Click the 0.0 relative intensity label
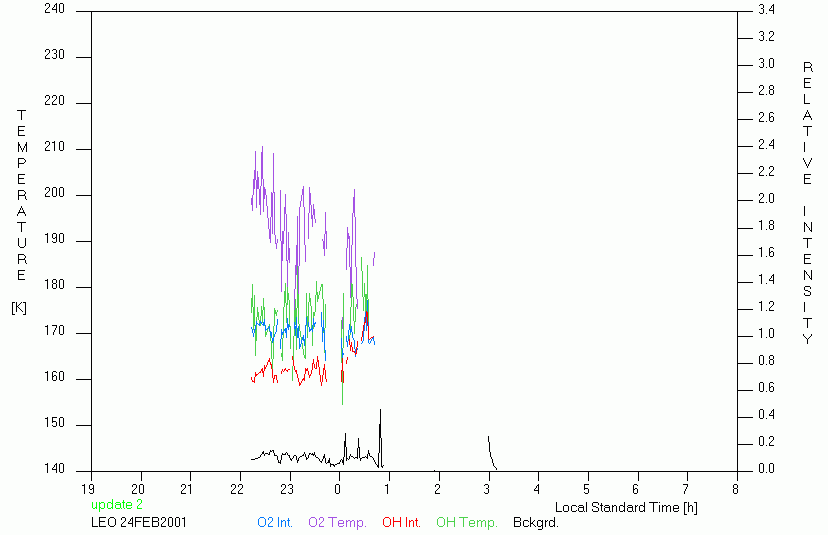The width and height of the screenshot is (828, 535). [x=766, y=468]
